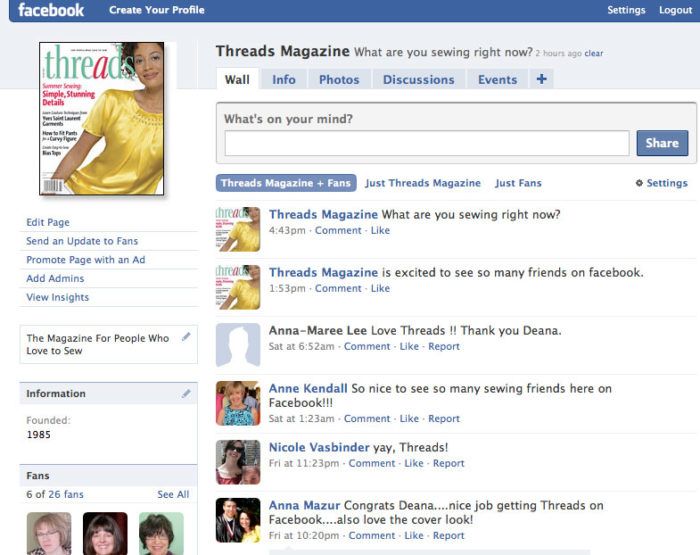Open the Info tab

point(284,79)
